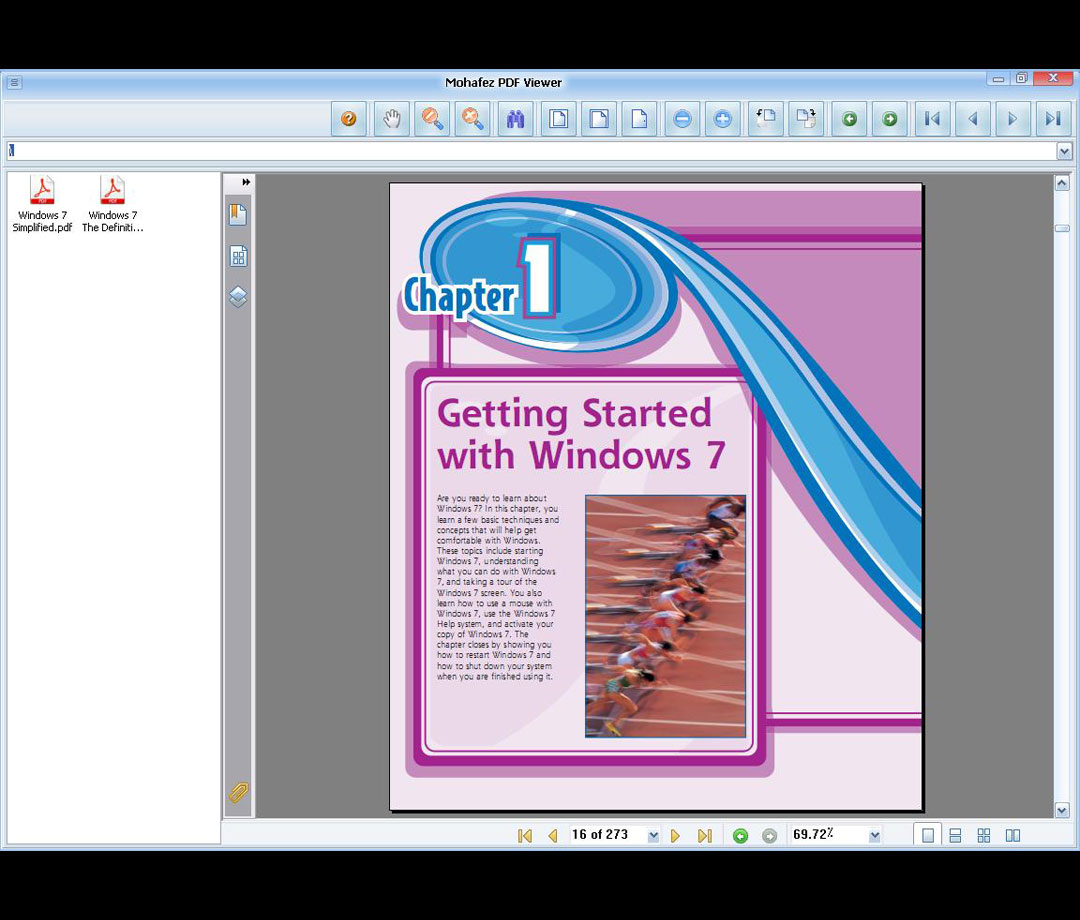
Task: Click the orange help question mark icon
Action: [349, 120]
